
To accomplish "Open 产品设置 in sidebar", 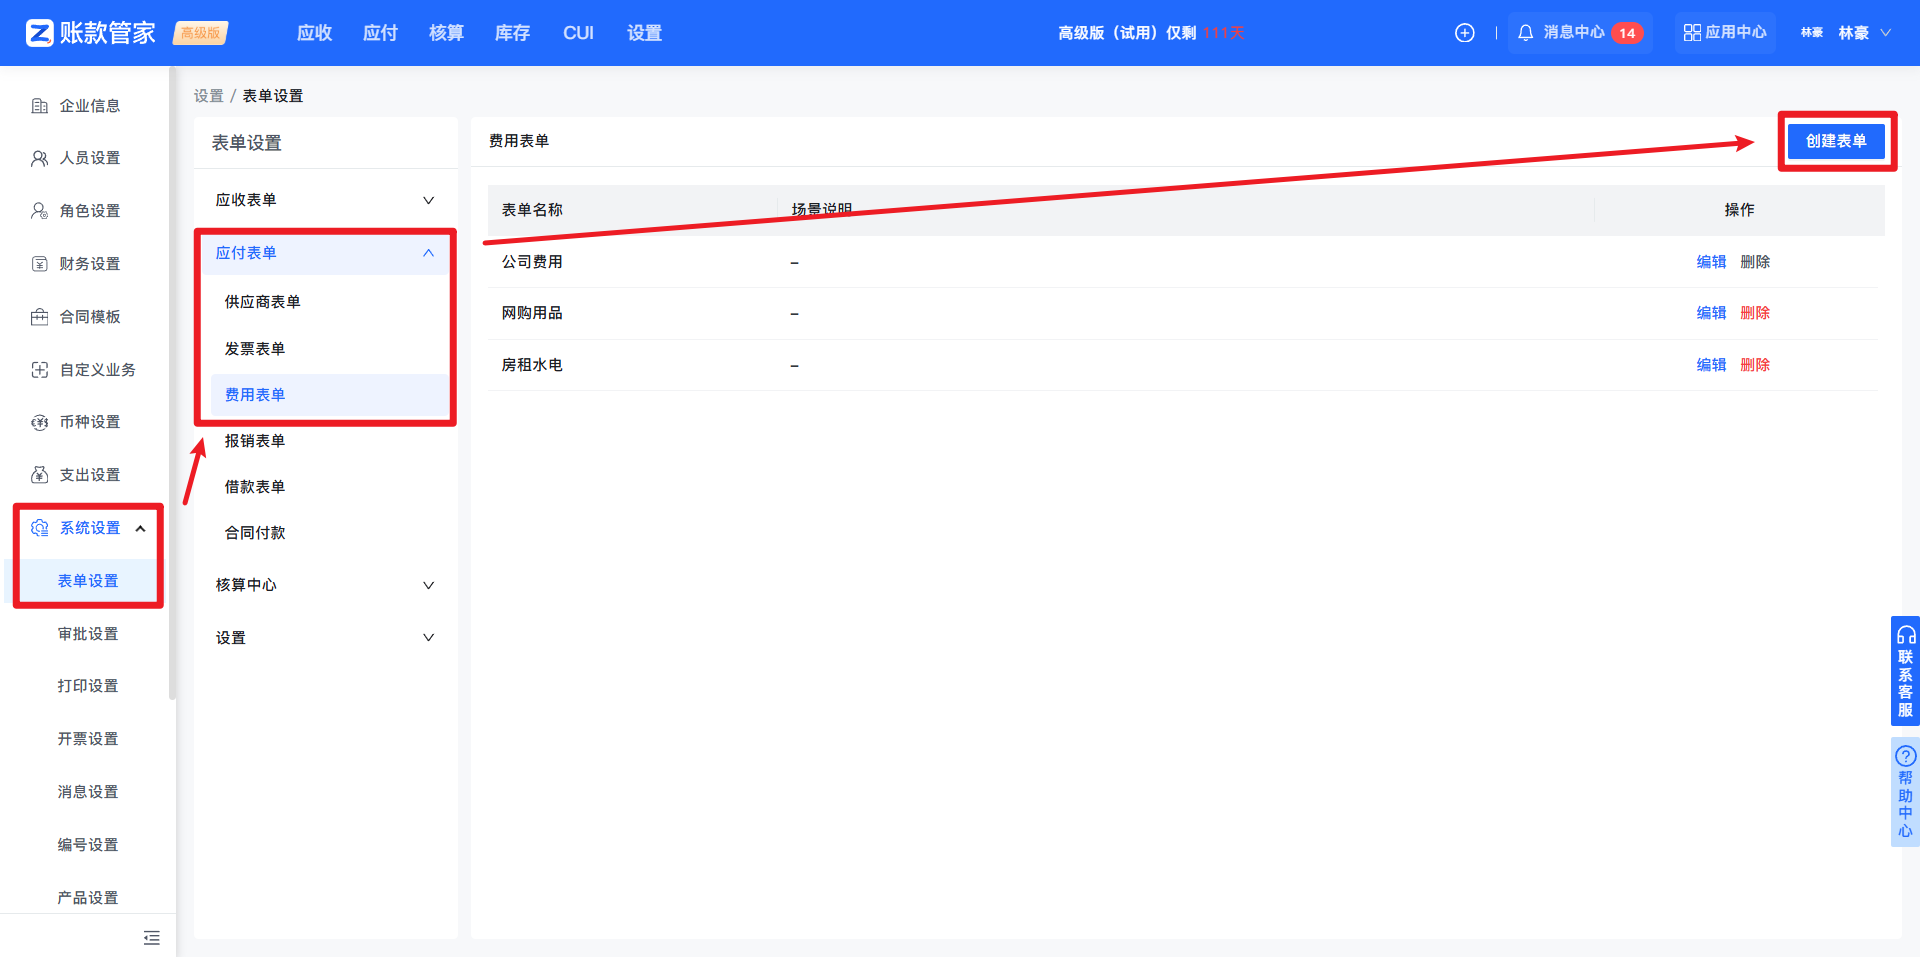I will (88, 898).
